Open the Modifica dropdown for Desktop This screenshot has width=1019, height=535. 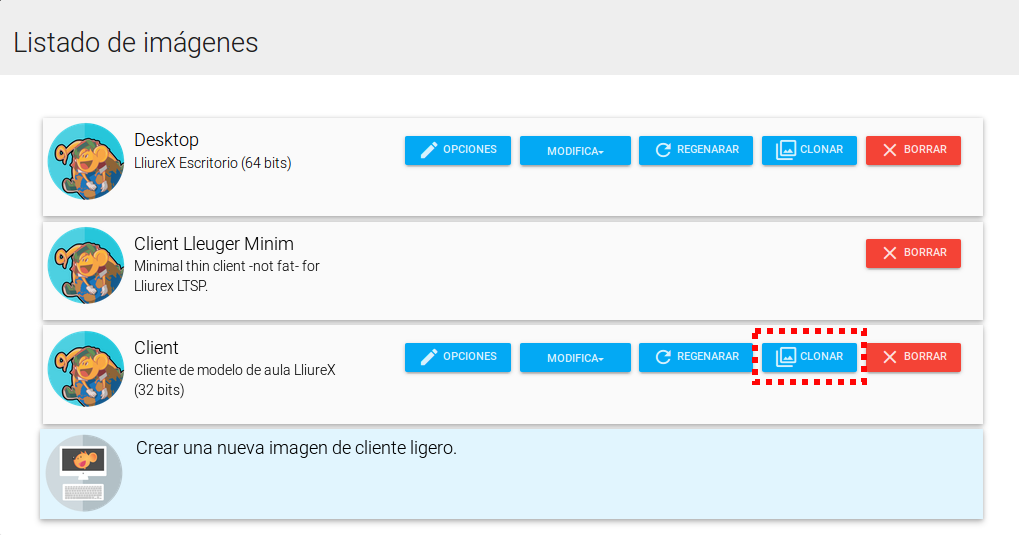pos(575,151)
